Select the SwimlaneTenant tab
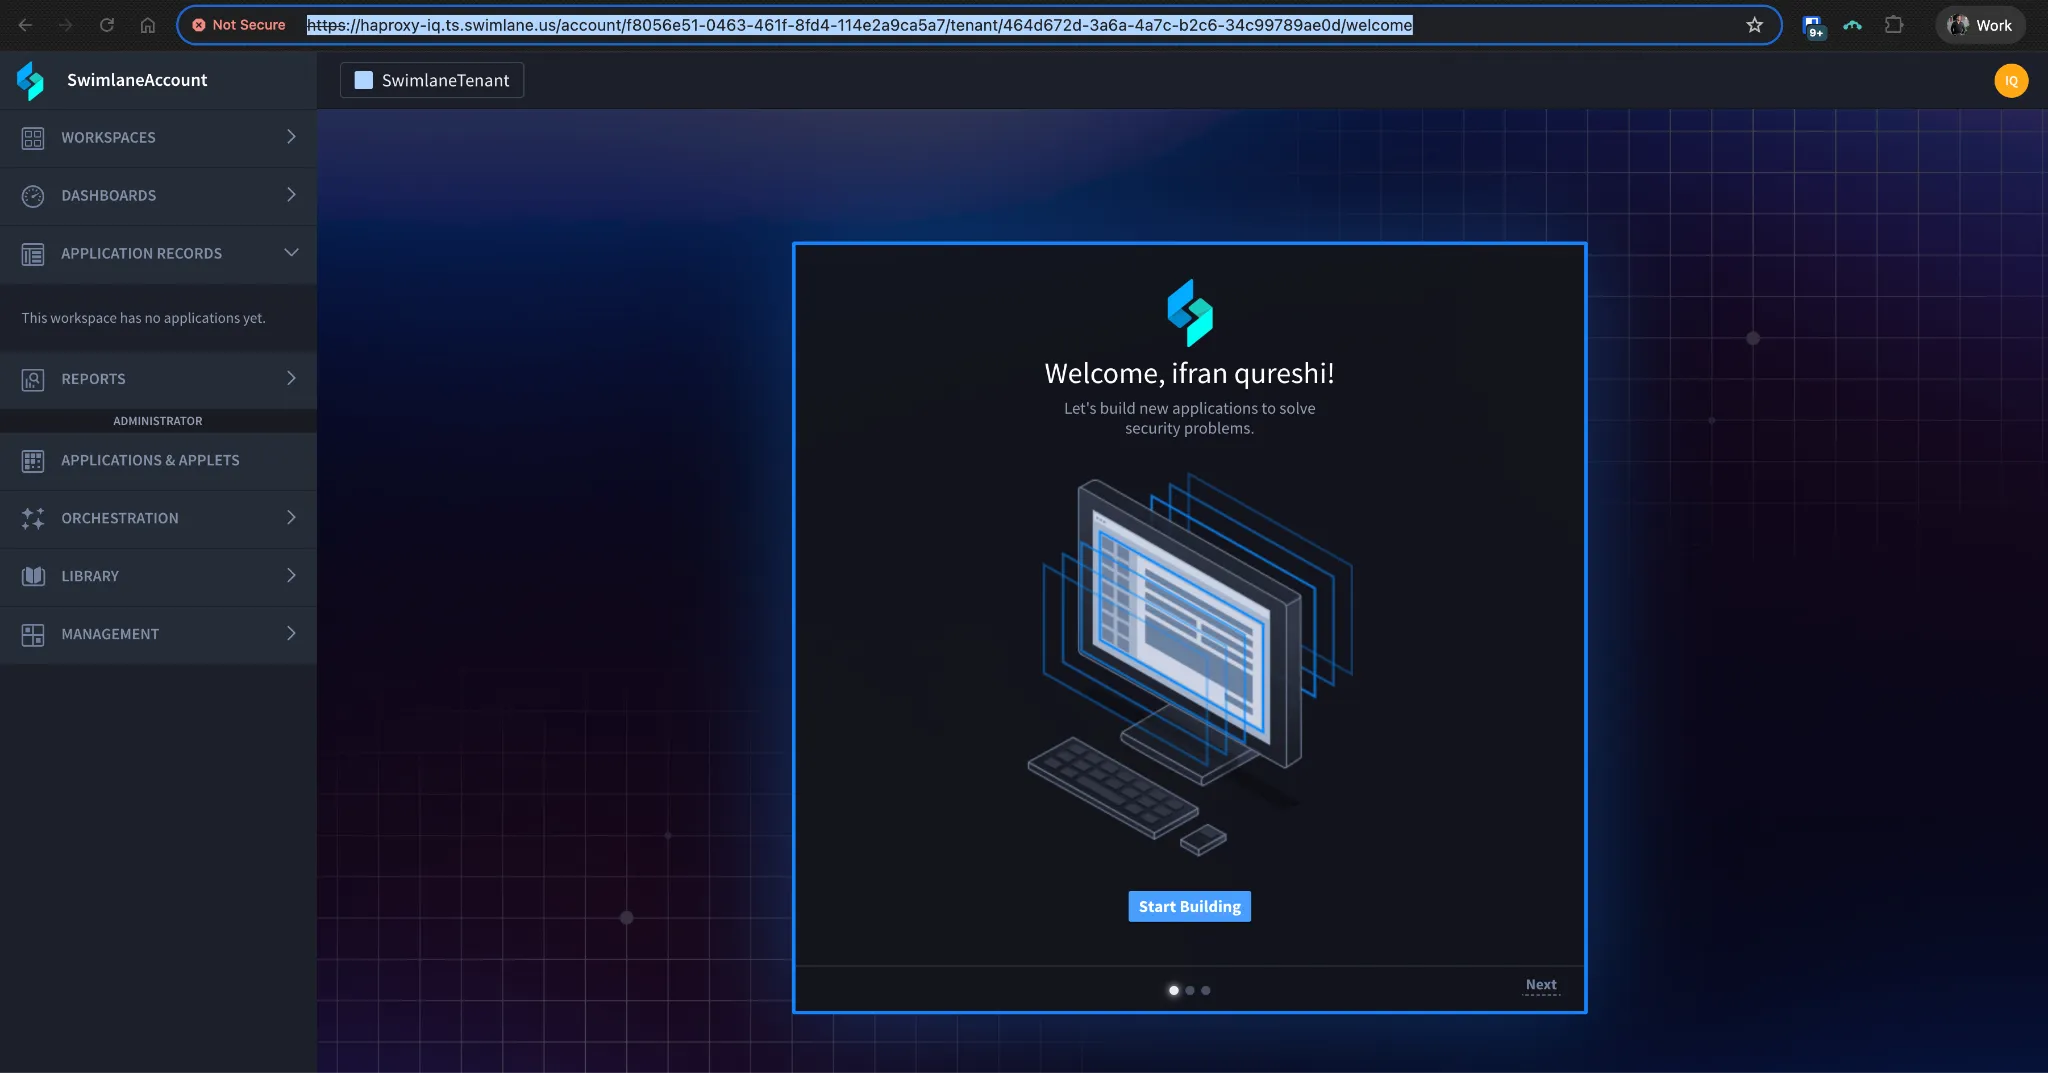The width and height of the screenshot is (2048, 1073). (432, 80)
